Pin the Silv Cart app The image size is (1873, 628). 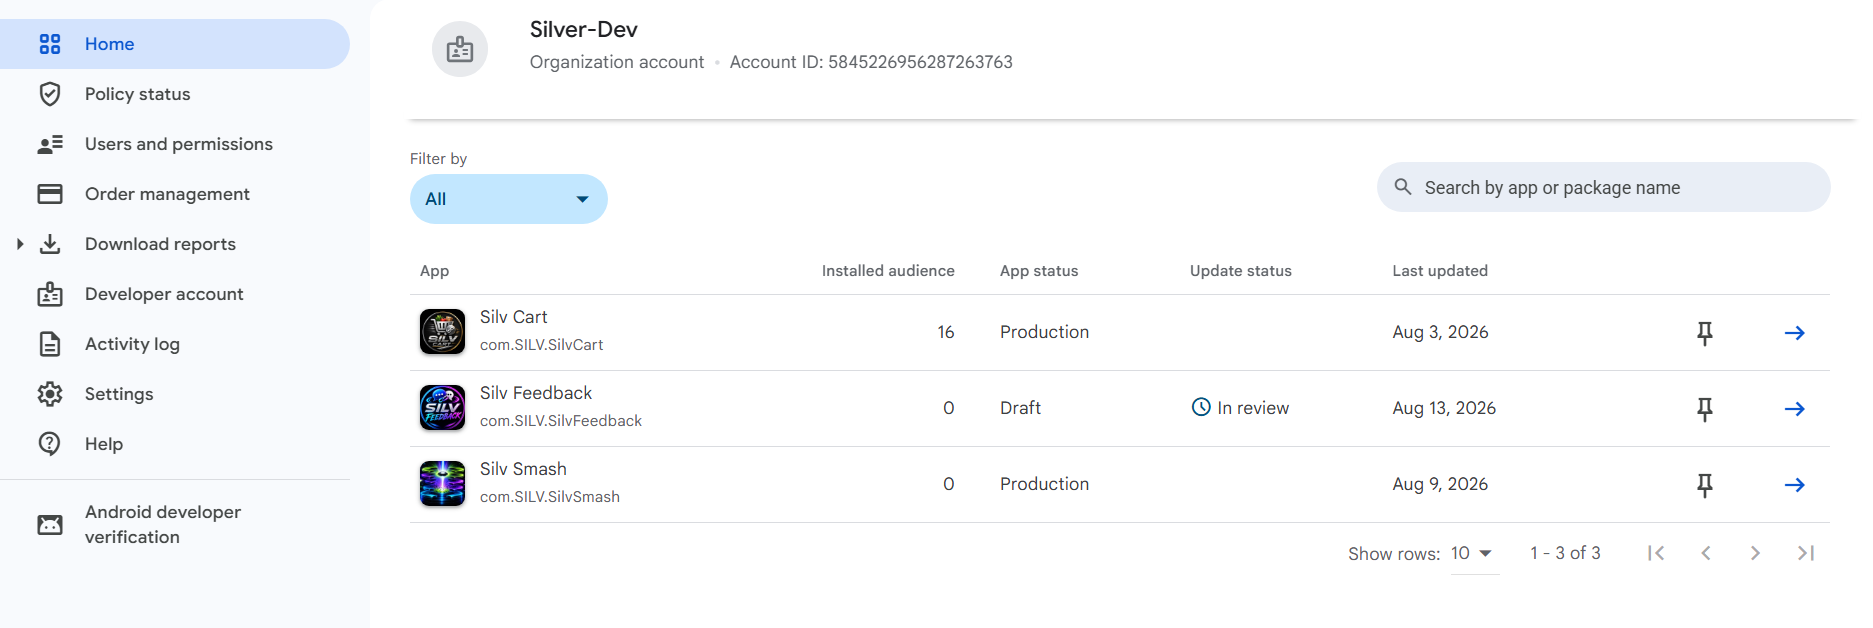[x=1705, y=333]
